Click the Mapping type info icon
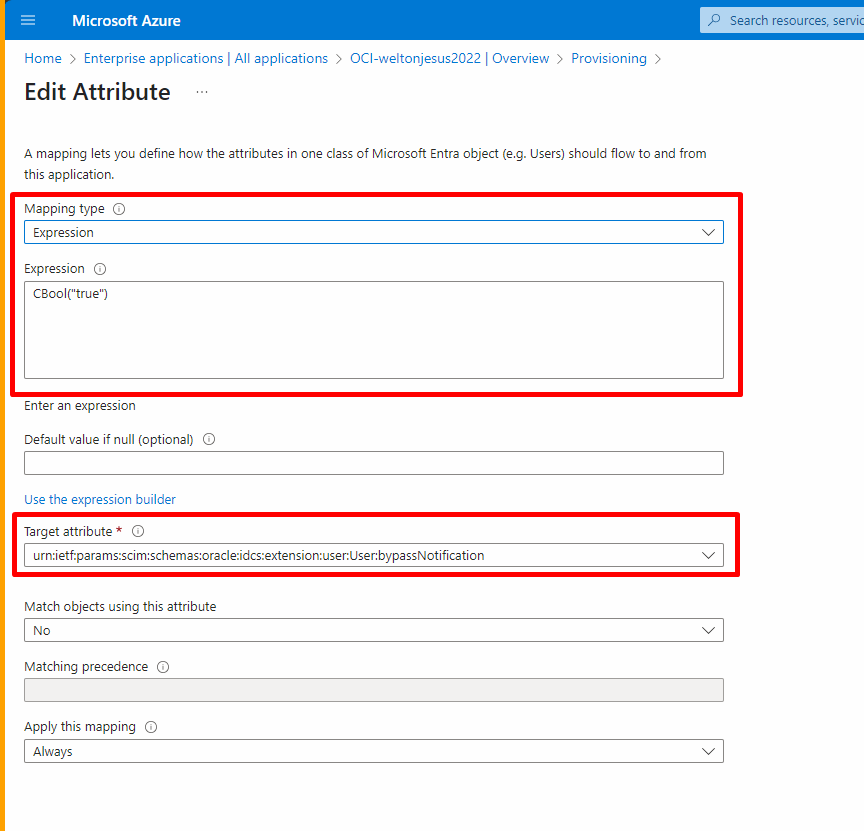The width and height of the screenshot is (864, 831). click(119, 209)
